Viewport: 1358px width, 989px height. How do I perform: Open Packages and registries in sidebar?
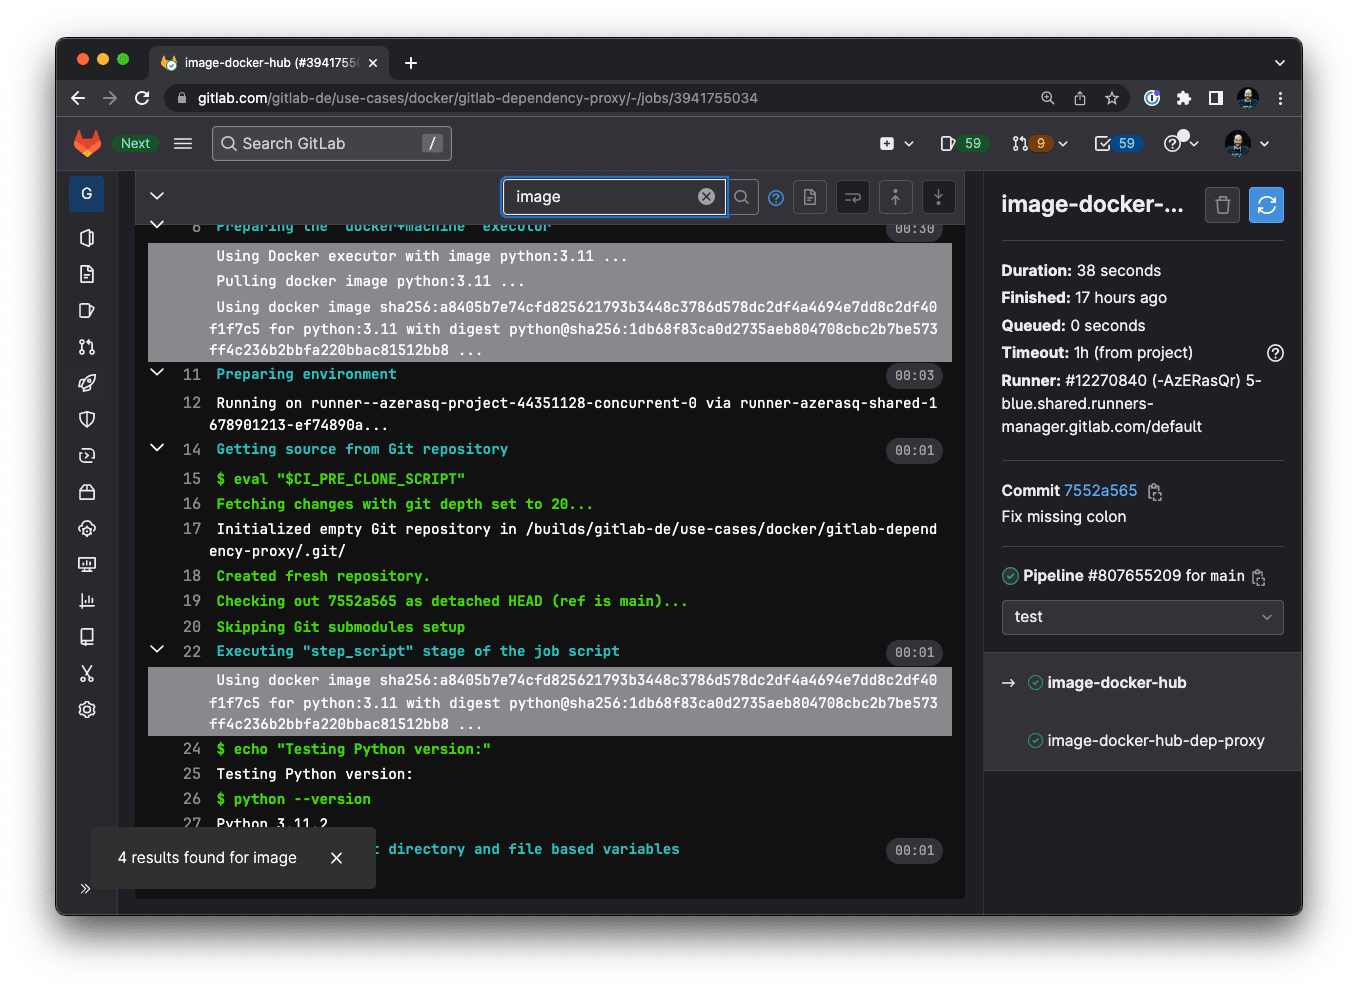(87, 492)
